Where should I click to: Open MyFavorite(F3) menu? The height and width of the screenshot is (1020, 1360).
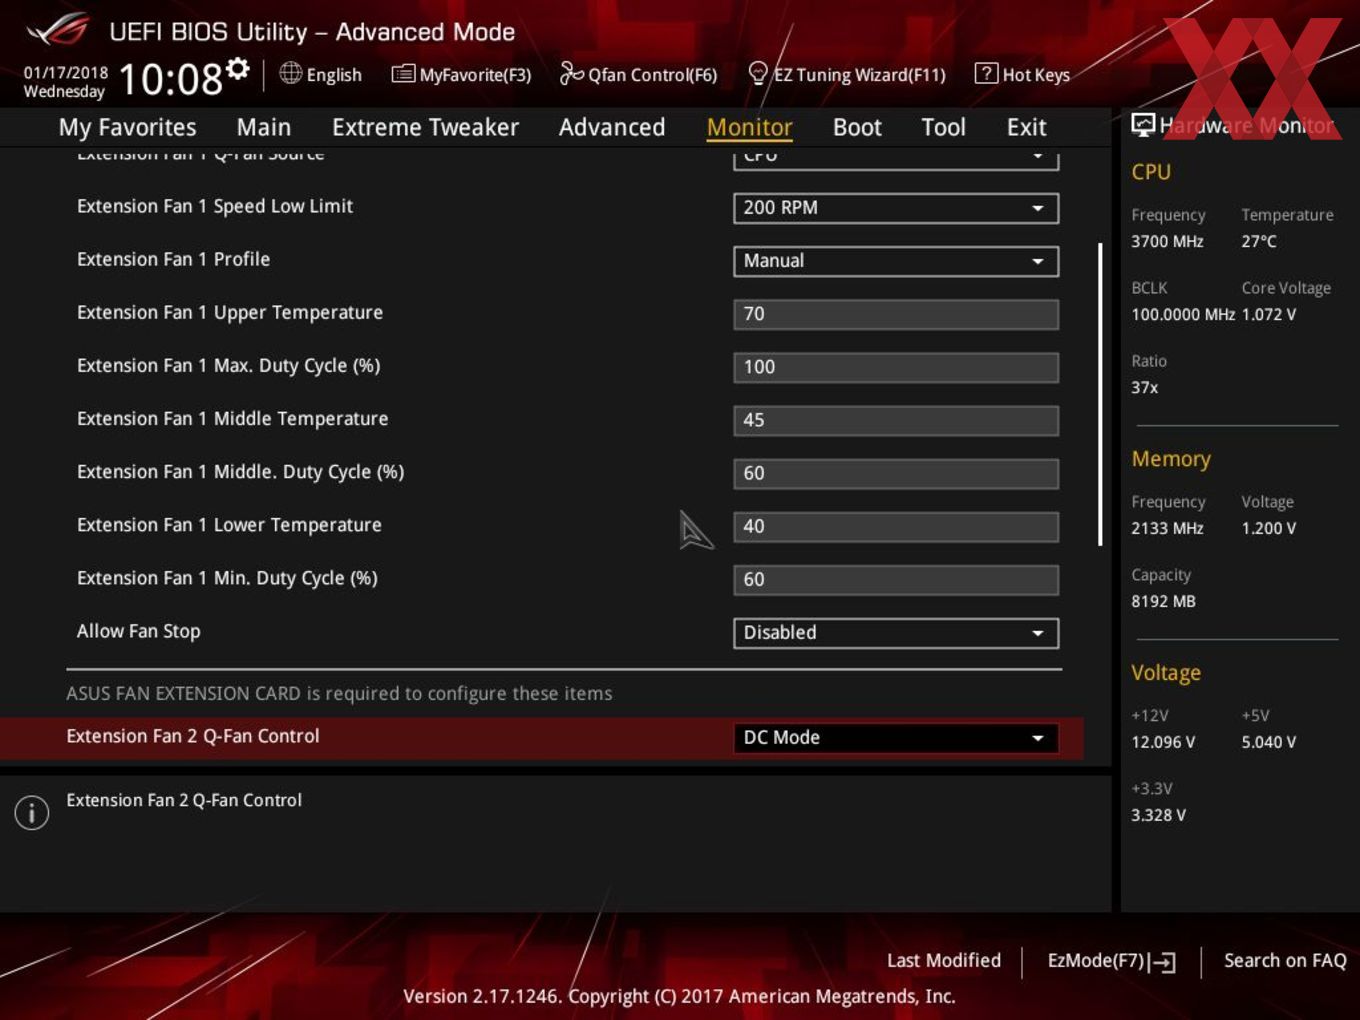point(461,74)
